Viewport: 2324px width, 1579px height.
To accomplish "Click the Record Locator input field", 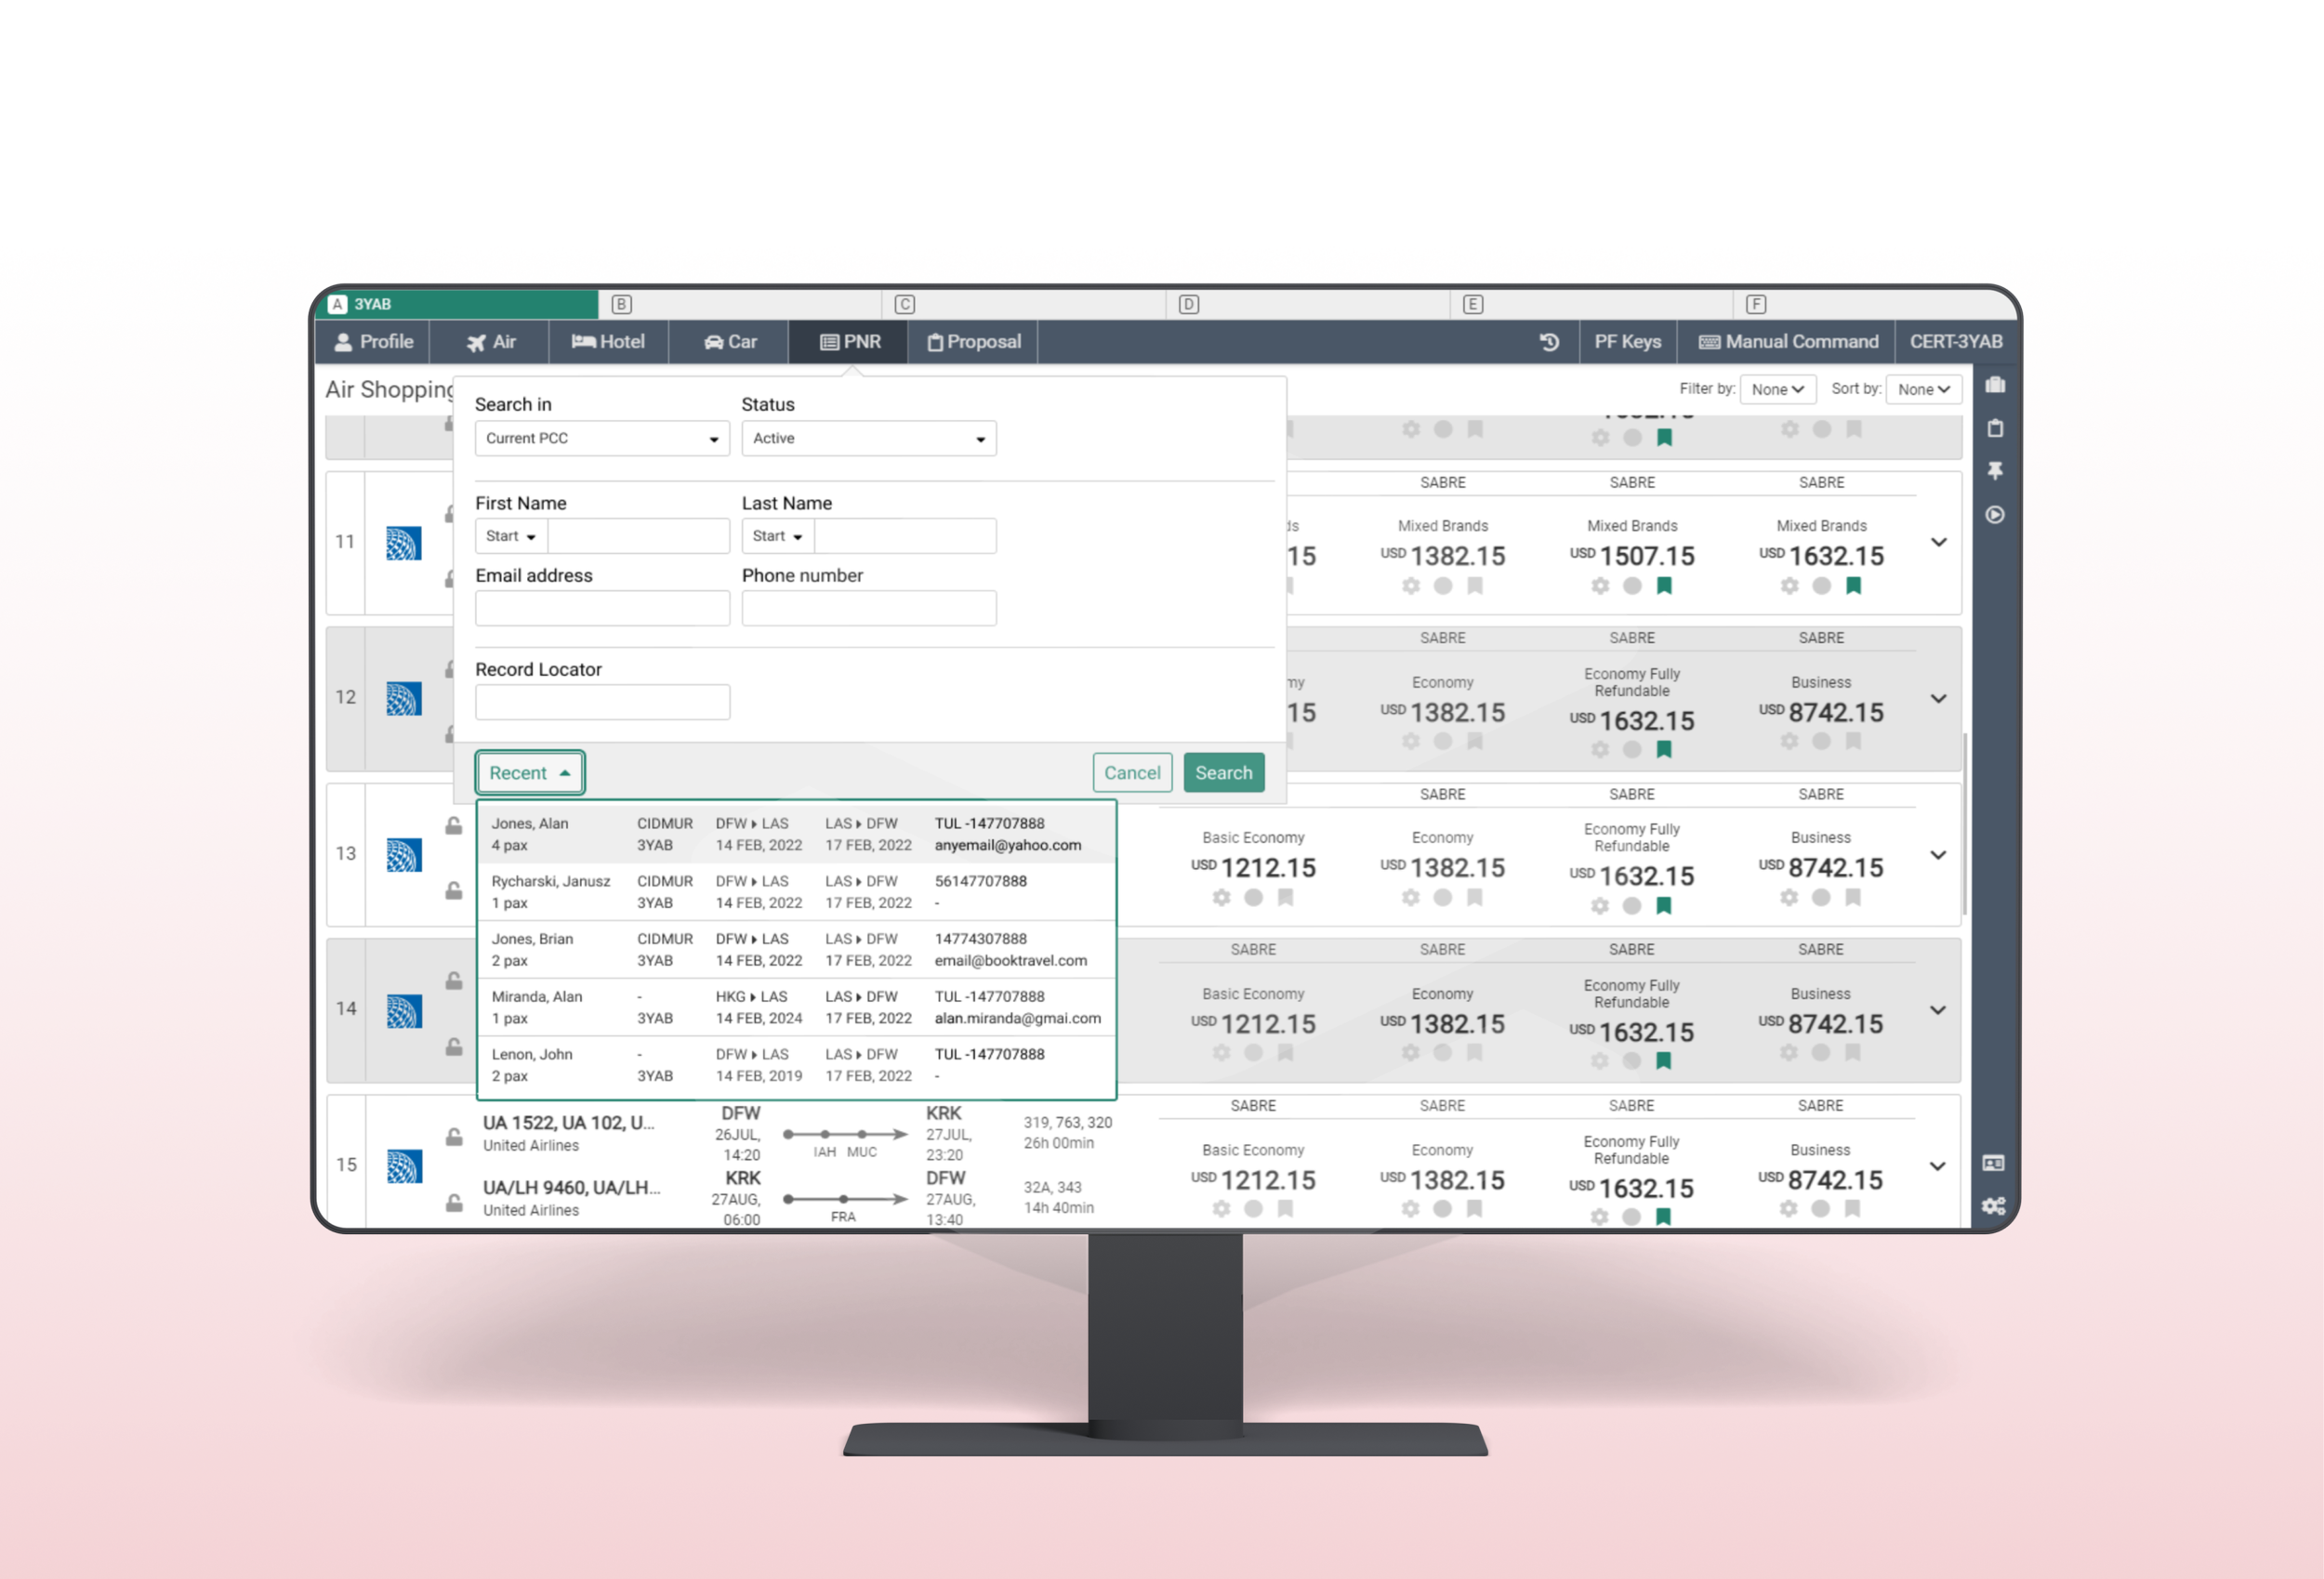I will [602, 702].
